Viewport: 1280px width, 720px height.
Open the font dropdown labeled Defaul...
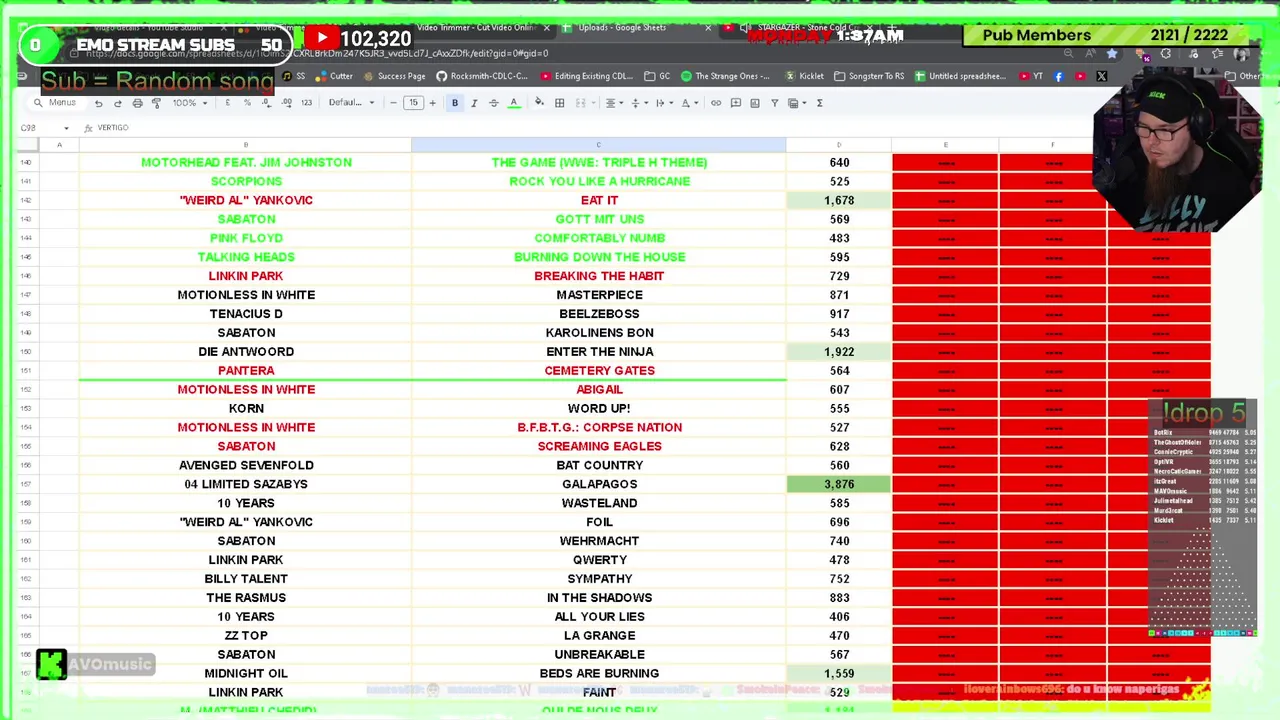351,103
